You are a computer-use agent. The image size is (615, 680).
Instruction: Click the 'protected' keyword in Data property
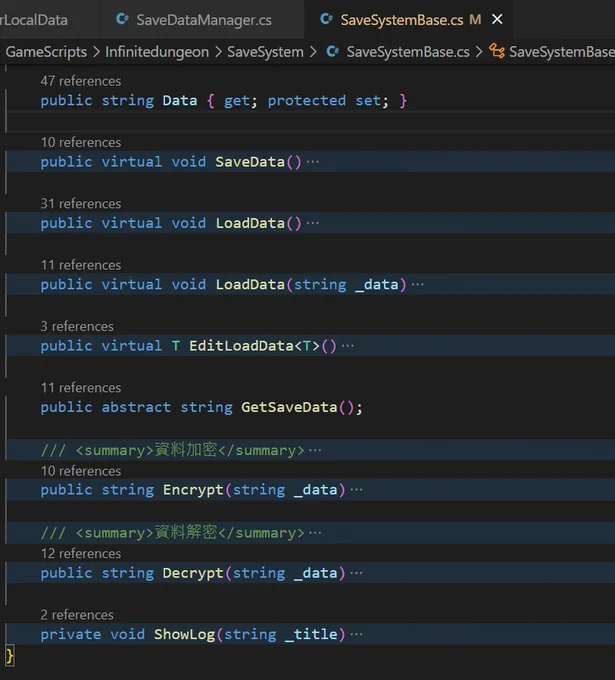click(307, 101)
